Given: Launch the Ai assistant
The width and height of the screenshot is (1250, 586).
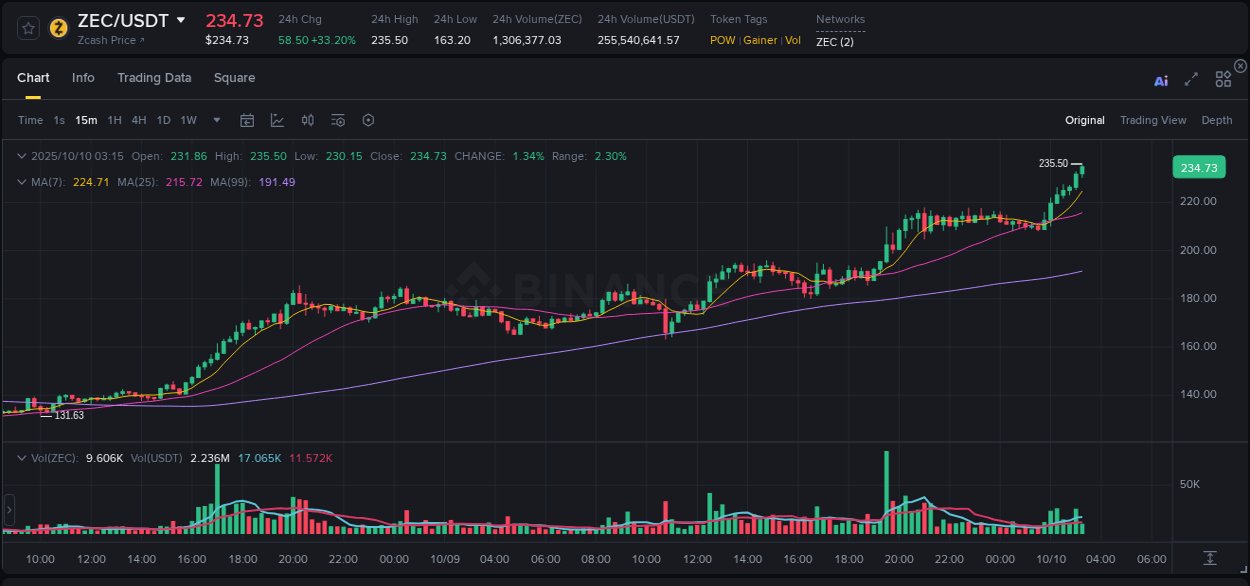Looking at the screenshot, I should [1160, 80].
